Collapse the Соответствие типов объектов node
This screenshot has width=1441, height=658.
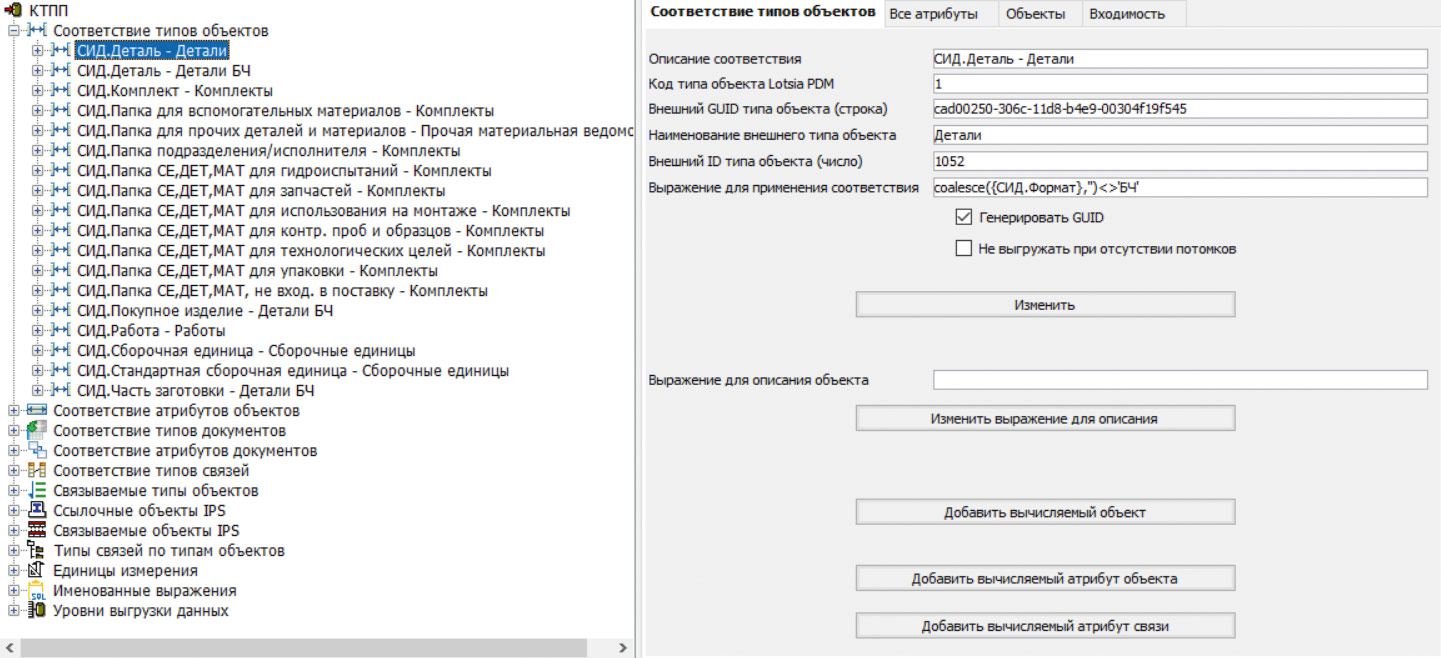[13, 31]
